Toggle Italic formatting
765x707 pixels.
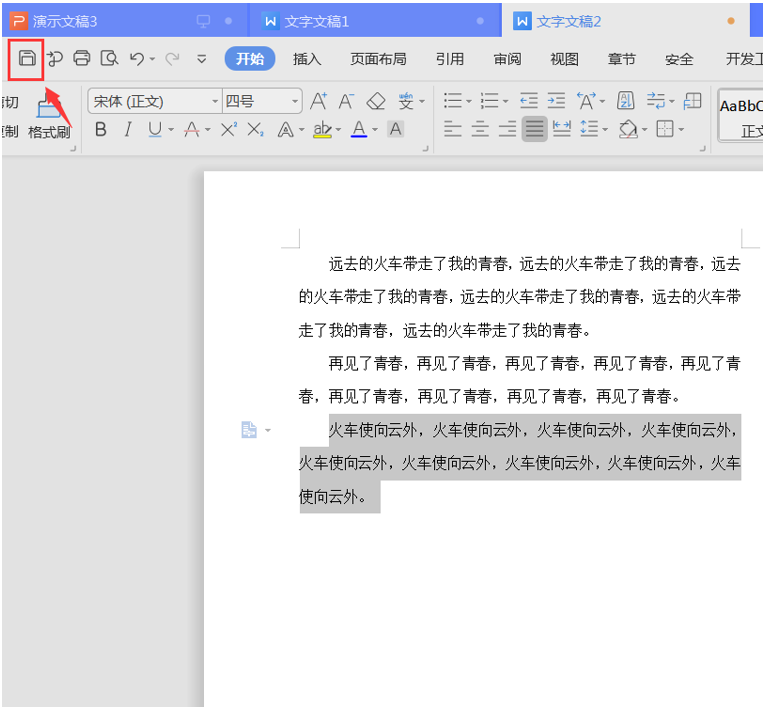128,130
